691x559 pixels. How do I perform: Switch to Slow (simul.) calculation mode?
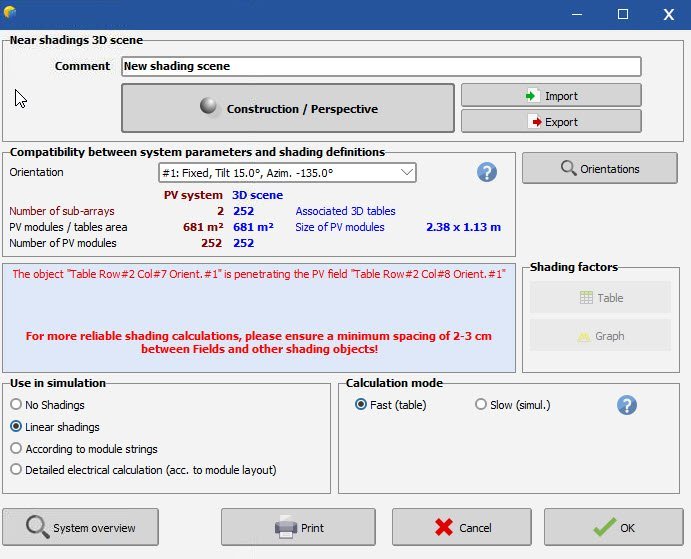[481, 405]
